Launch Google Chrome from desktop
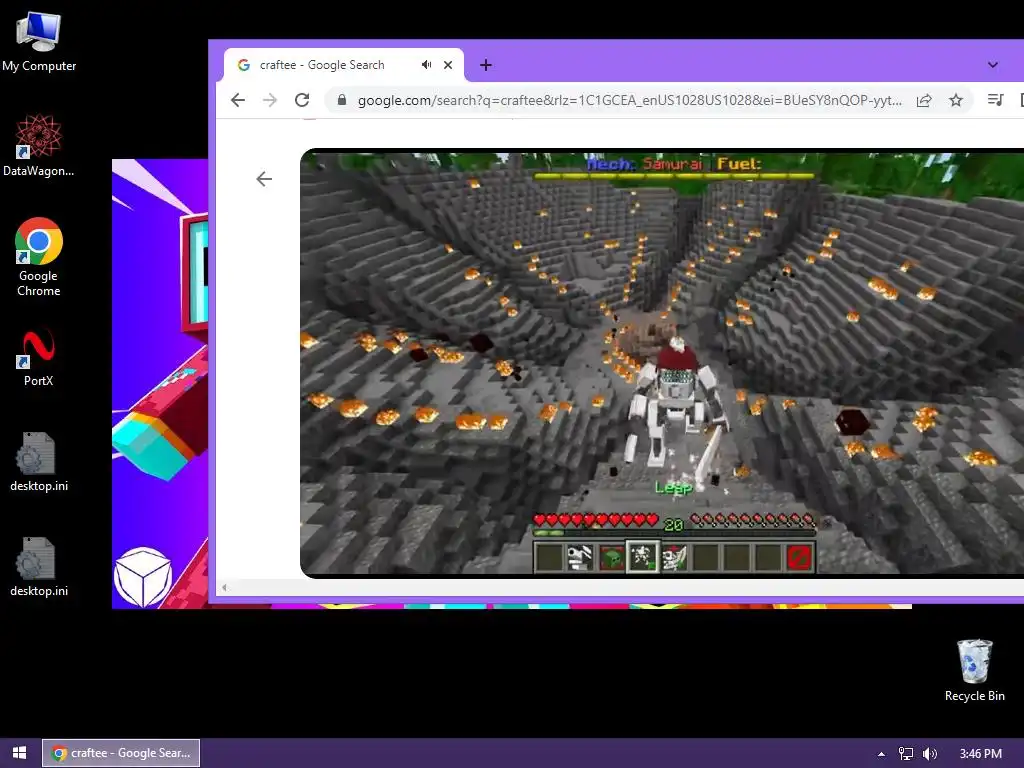The width and height of the screenshot is (1024, 768). click(39, 257)
